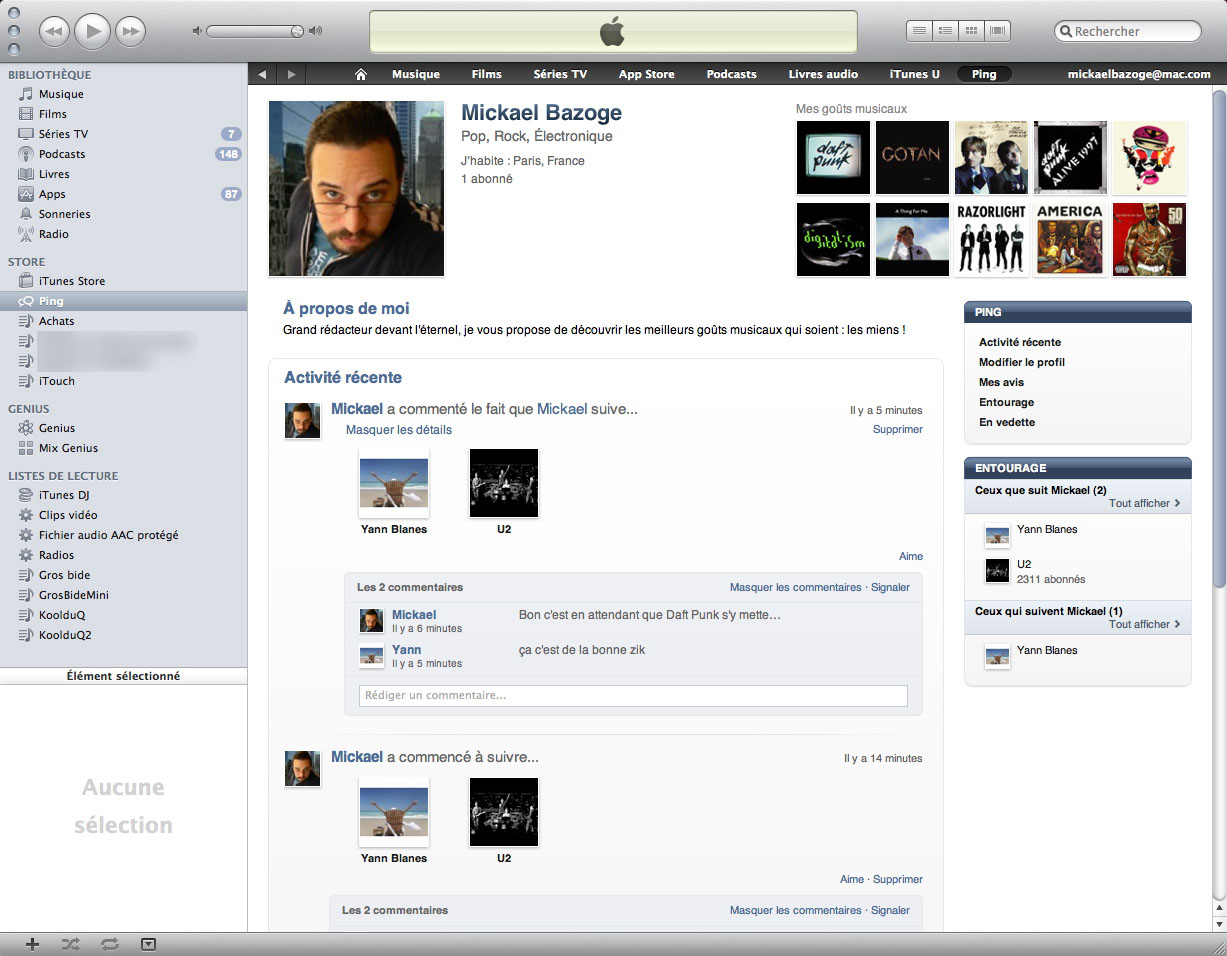
Task: Open the Podcasts store tab
Action: (x=732, y=74)
